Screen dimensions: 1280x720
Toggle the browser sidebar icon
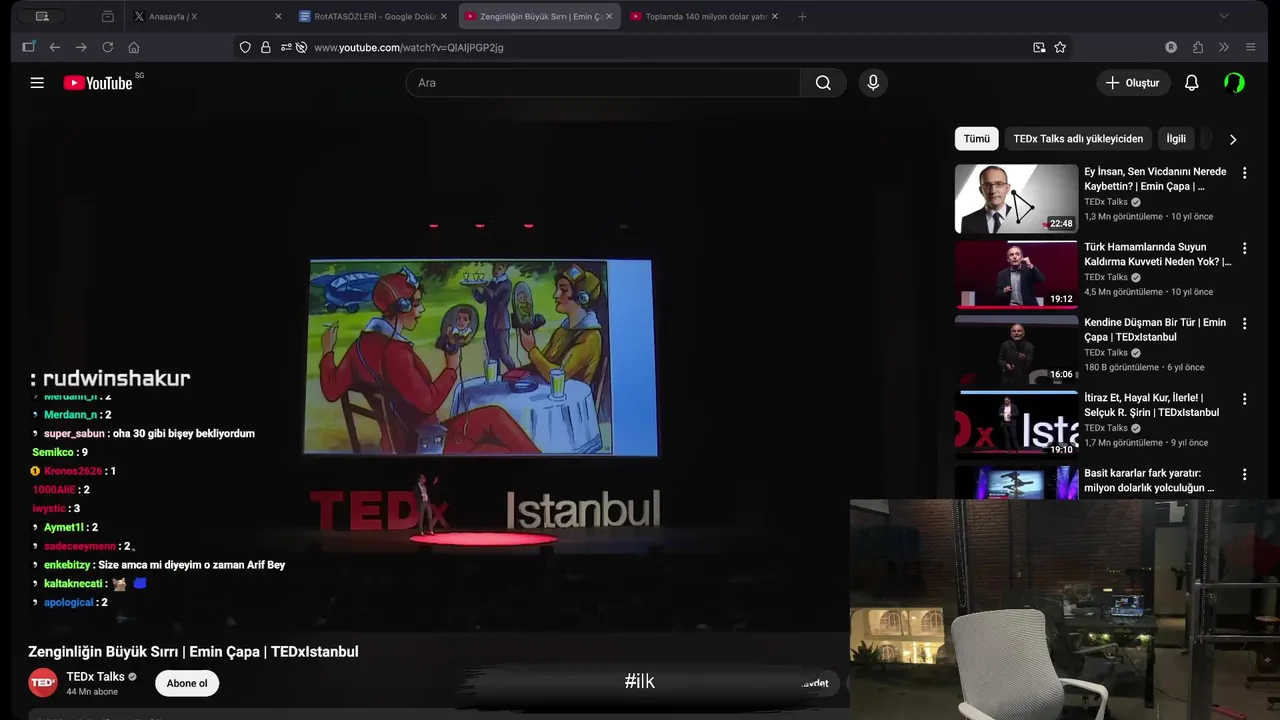pos(28,47)
